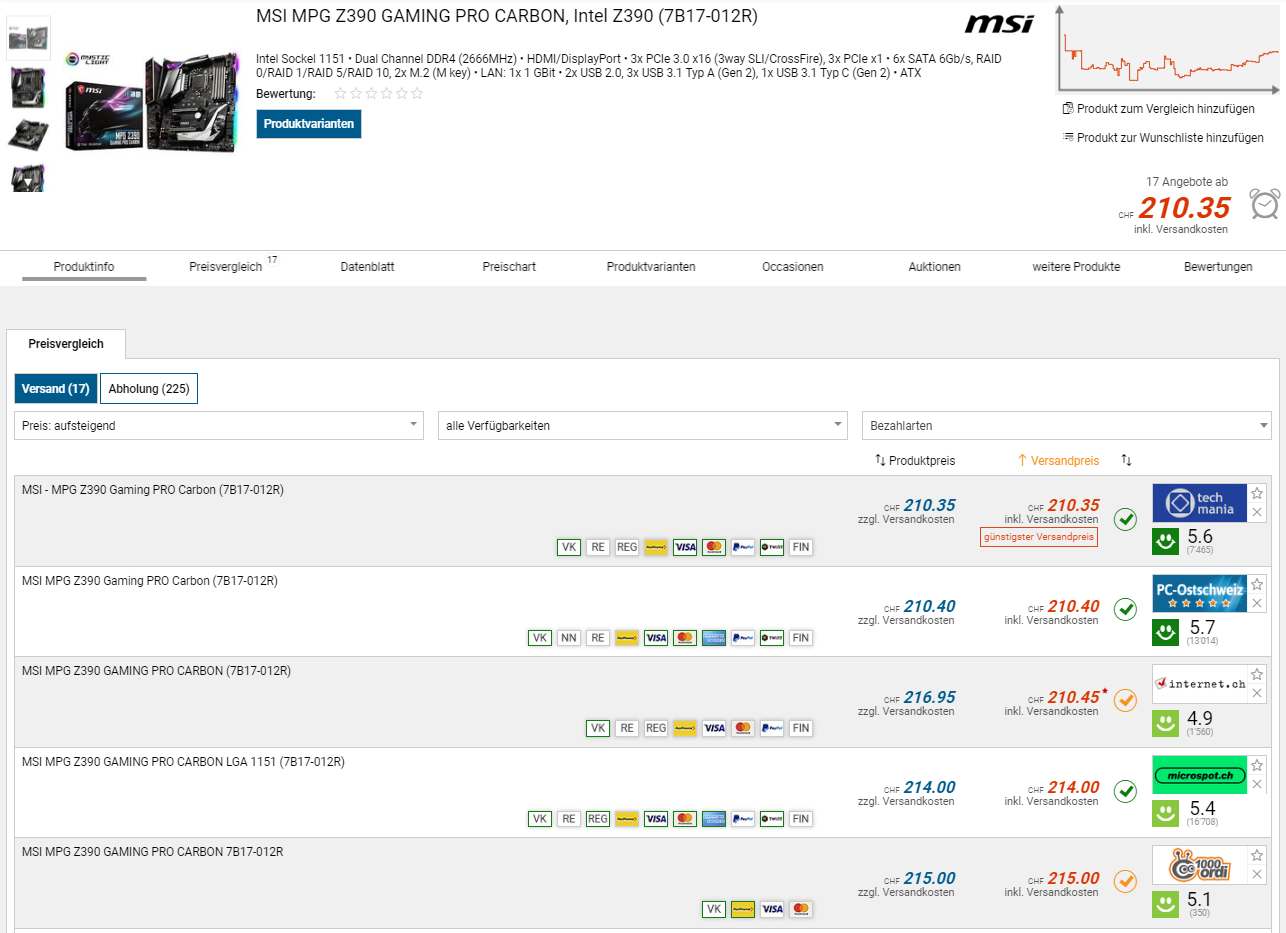Screen dimensions: 1286x933
Task: Switch to the Datenblatt tab
Action: (x=367, y=267)
